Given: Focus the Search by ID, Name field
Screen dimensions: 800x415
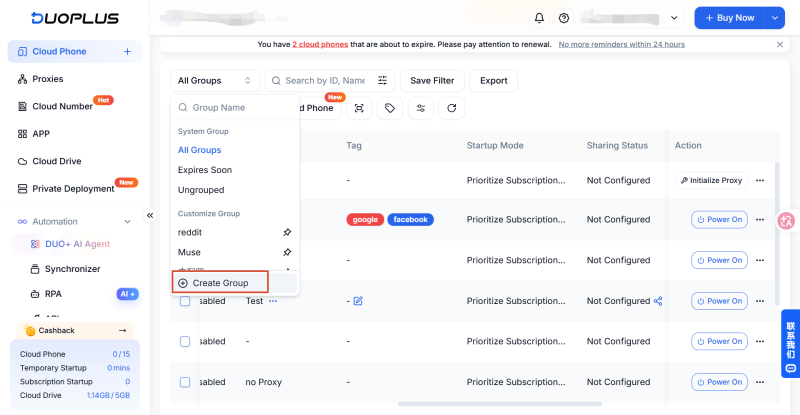Looking at the screenshot, I should click(324, 81).
